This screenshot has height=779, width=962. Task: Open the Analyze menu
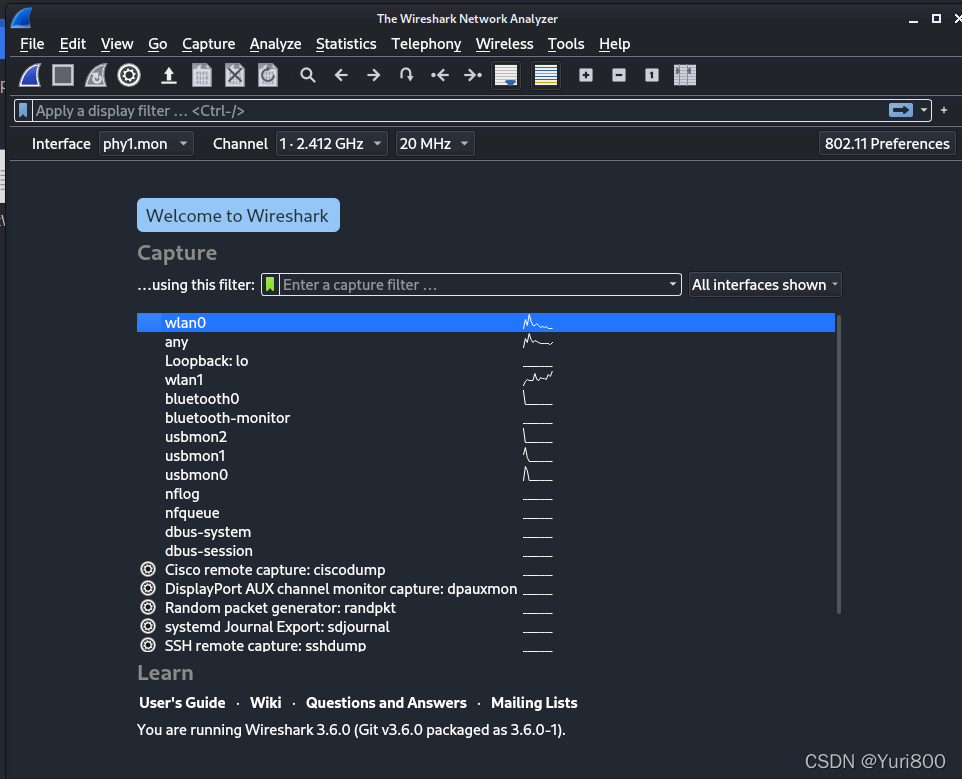[275, 44]
